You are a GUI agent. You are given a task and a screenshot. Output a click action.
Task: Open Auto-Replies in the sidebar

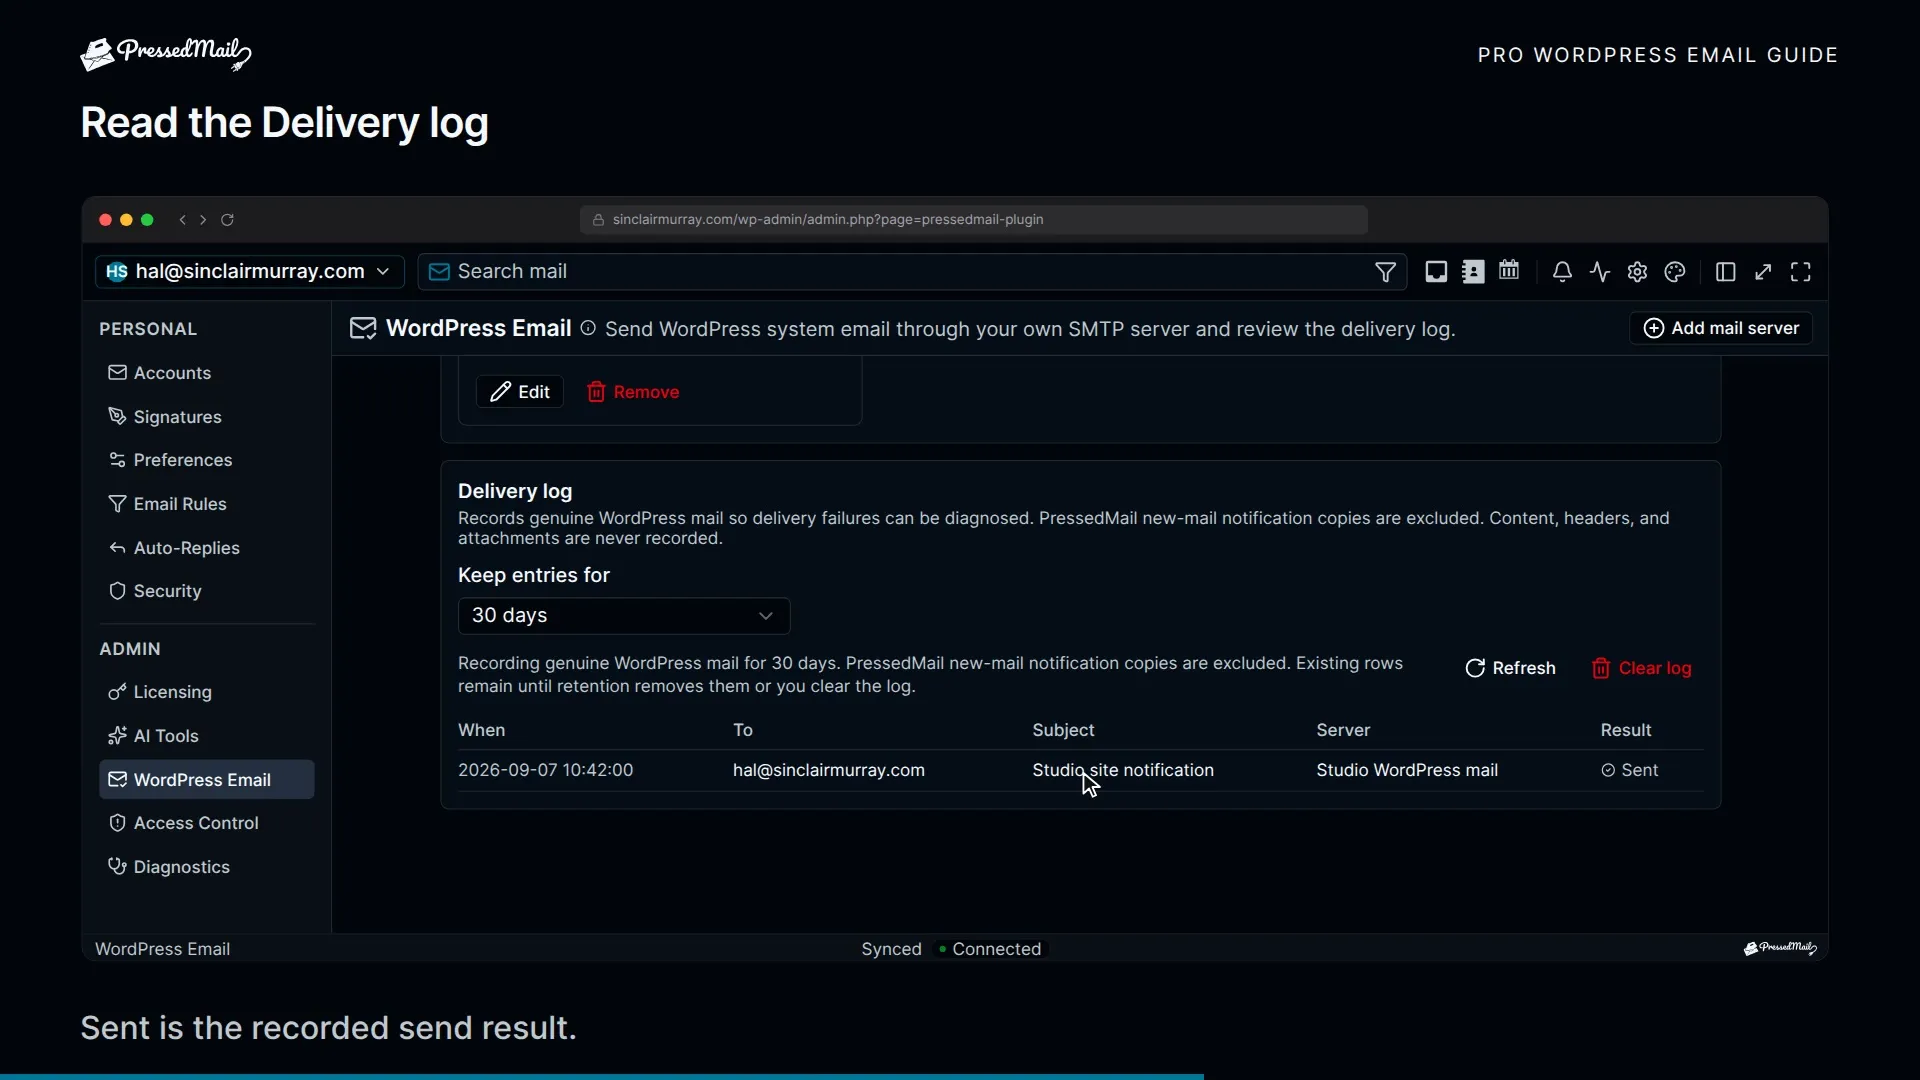207,548
